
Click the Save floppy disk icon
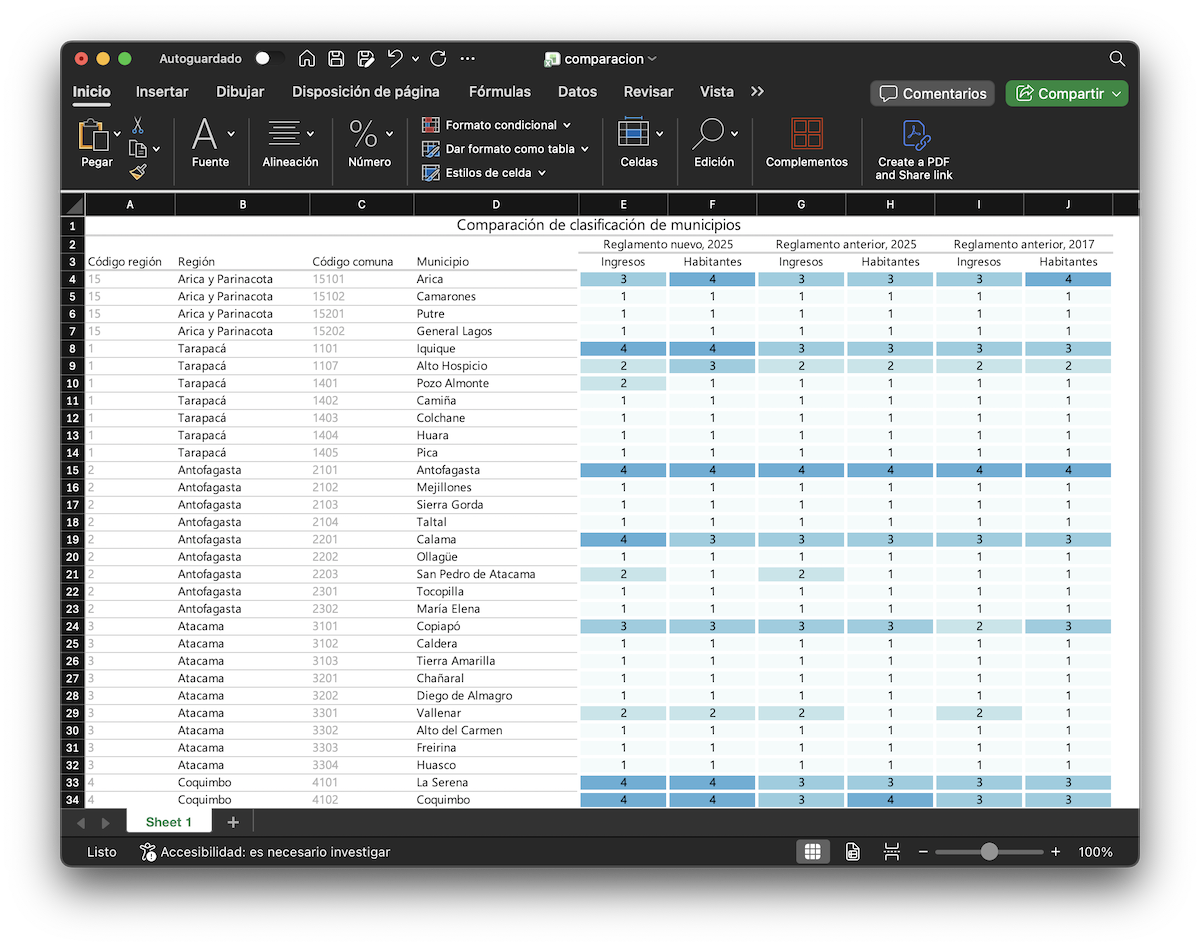click(336, 59)
